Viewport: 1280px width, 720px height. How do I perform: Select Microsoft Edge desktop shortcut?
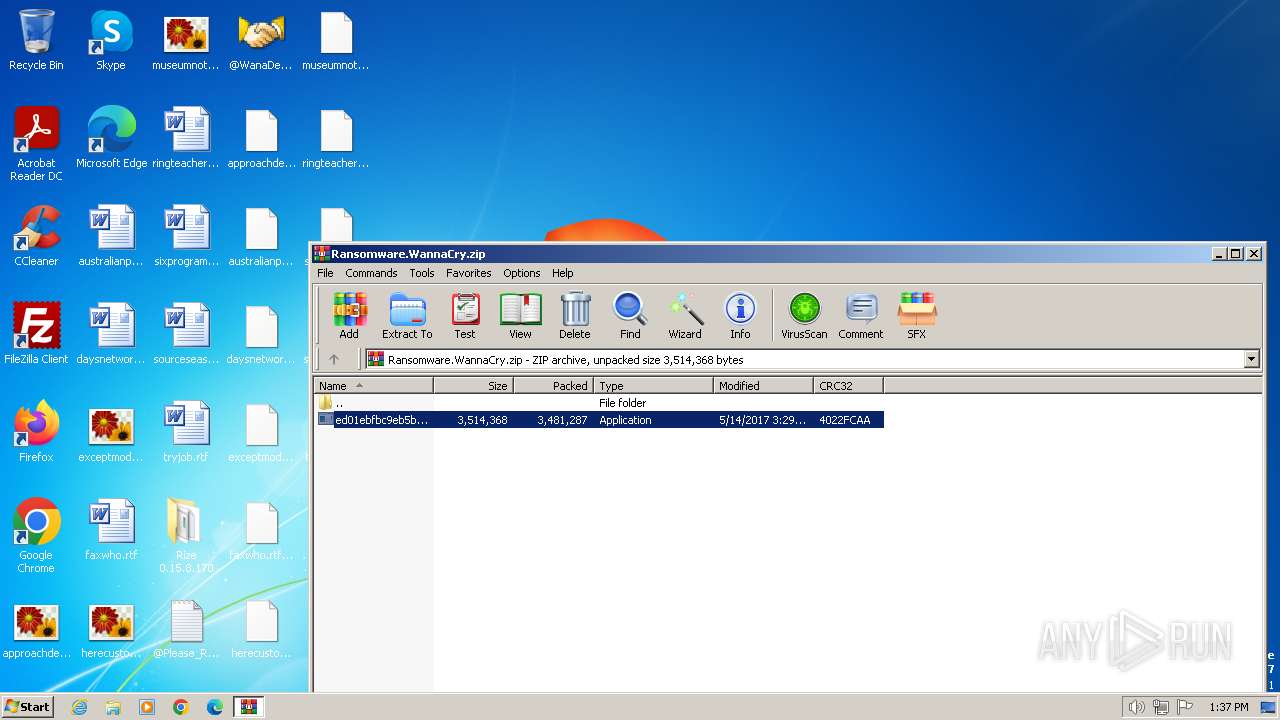point(111,138)
